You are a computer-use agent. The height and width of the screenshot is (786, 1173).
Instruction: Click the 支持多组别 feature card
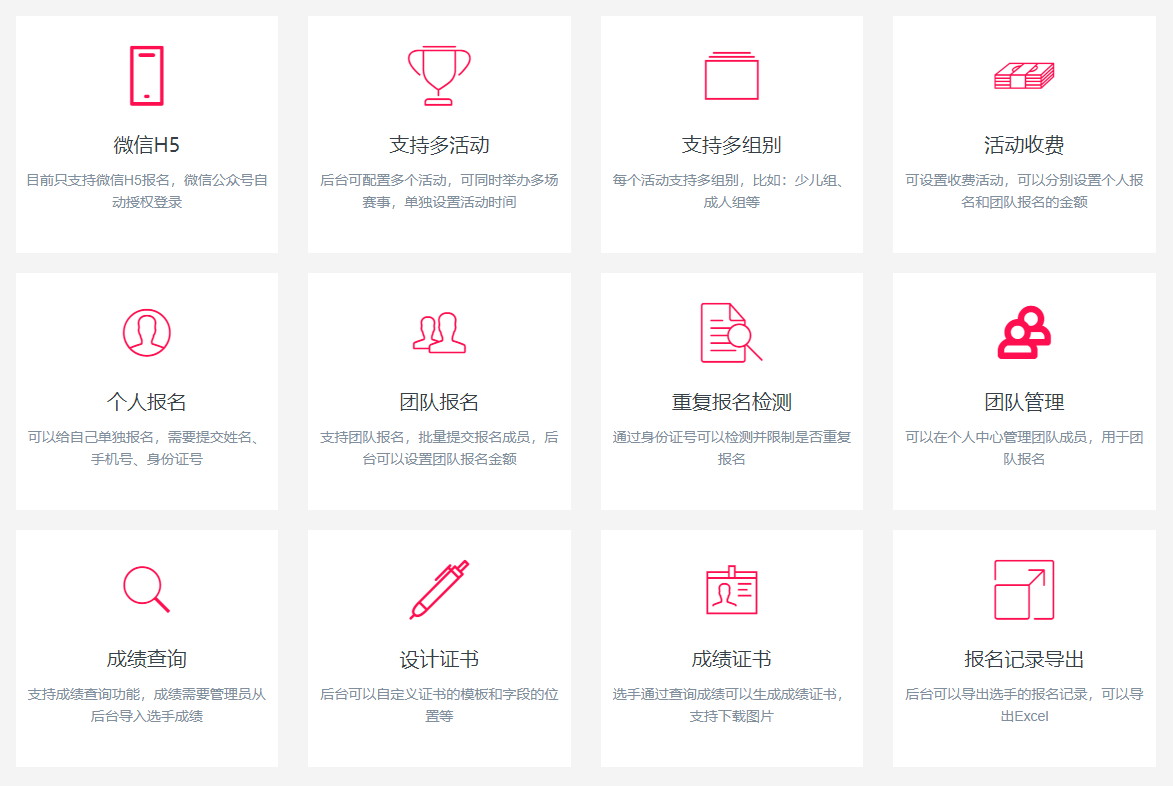tap(730, 131)
